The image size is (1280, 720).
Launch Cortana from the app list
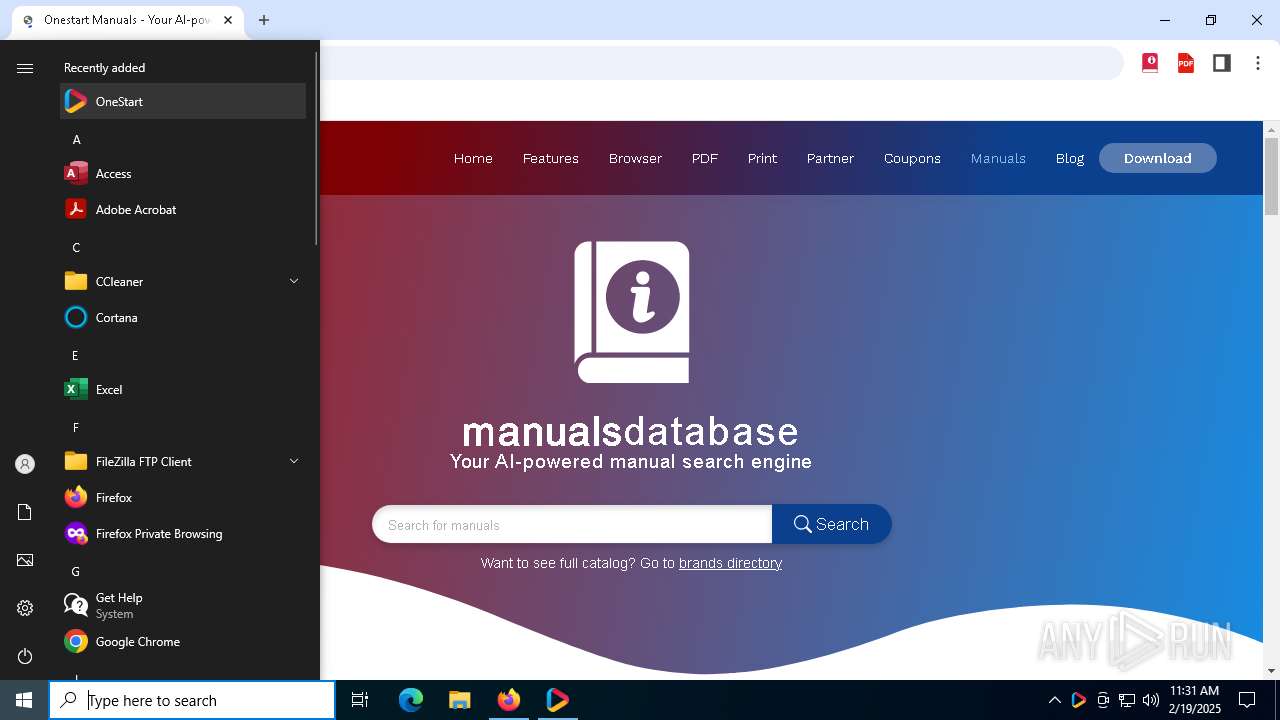(x=183, y=317)
